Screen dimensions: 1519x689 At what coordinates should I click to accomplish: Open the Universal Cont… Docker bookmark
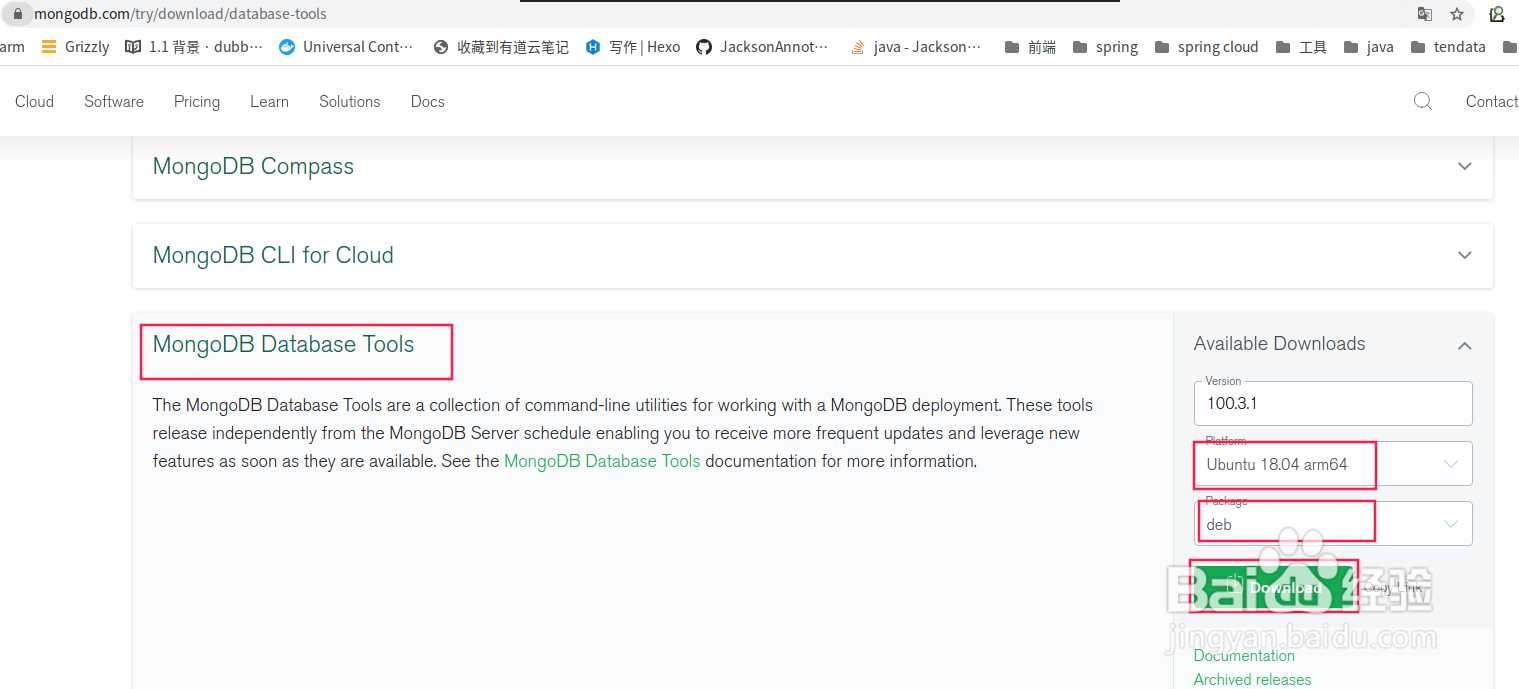[346, 47]
